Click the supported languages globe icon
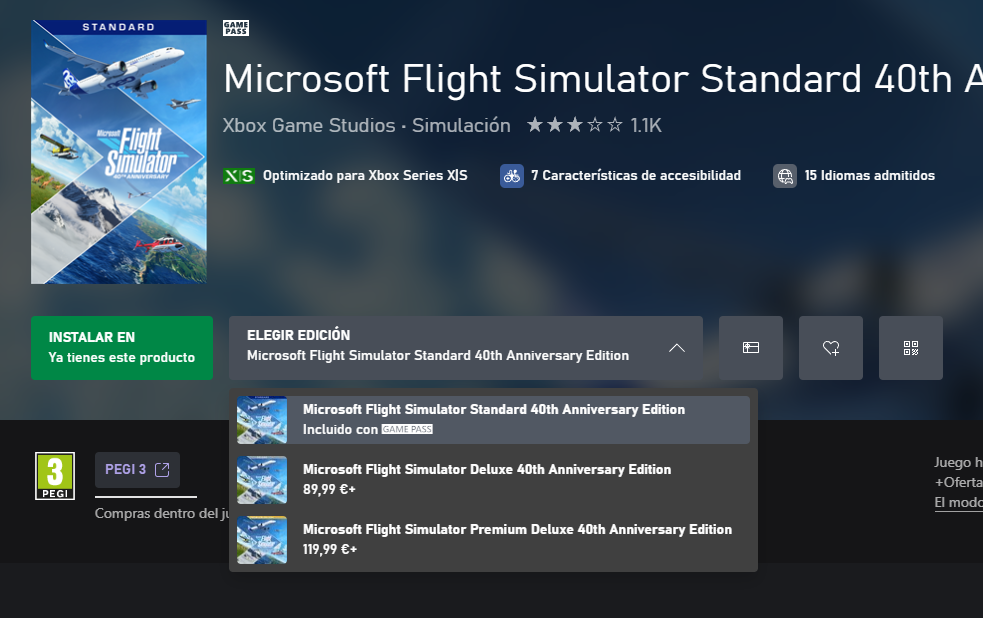 tap(785, 175)
